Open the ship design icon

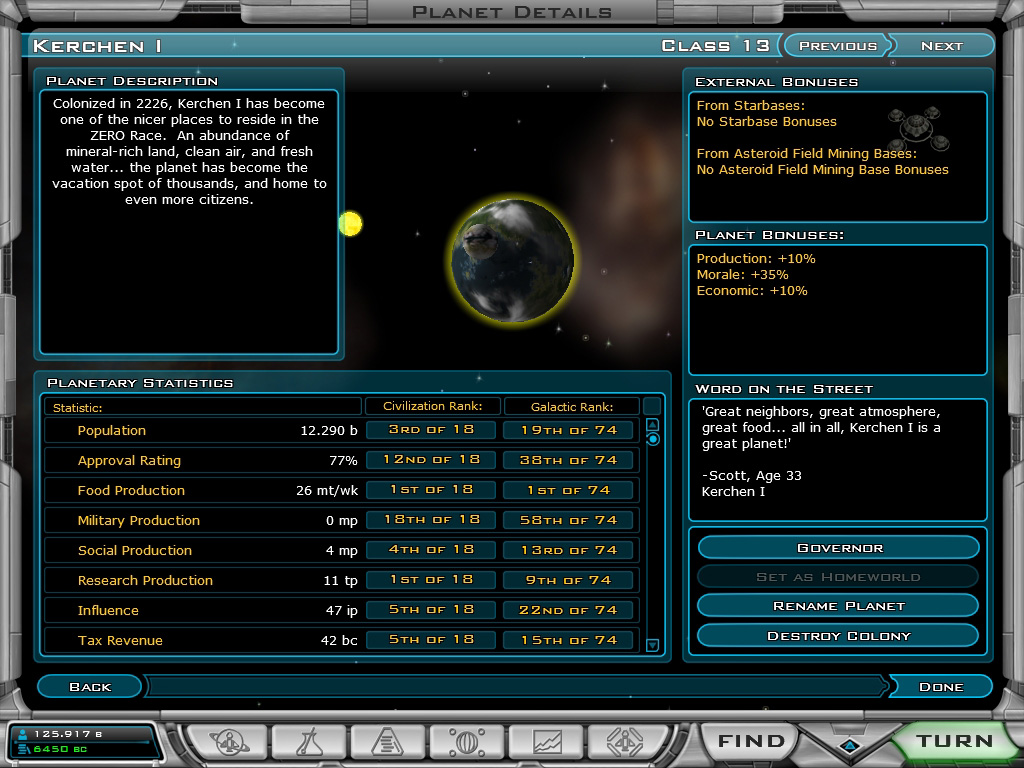coord(626,743)
